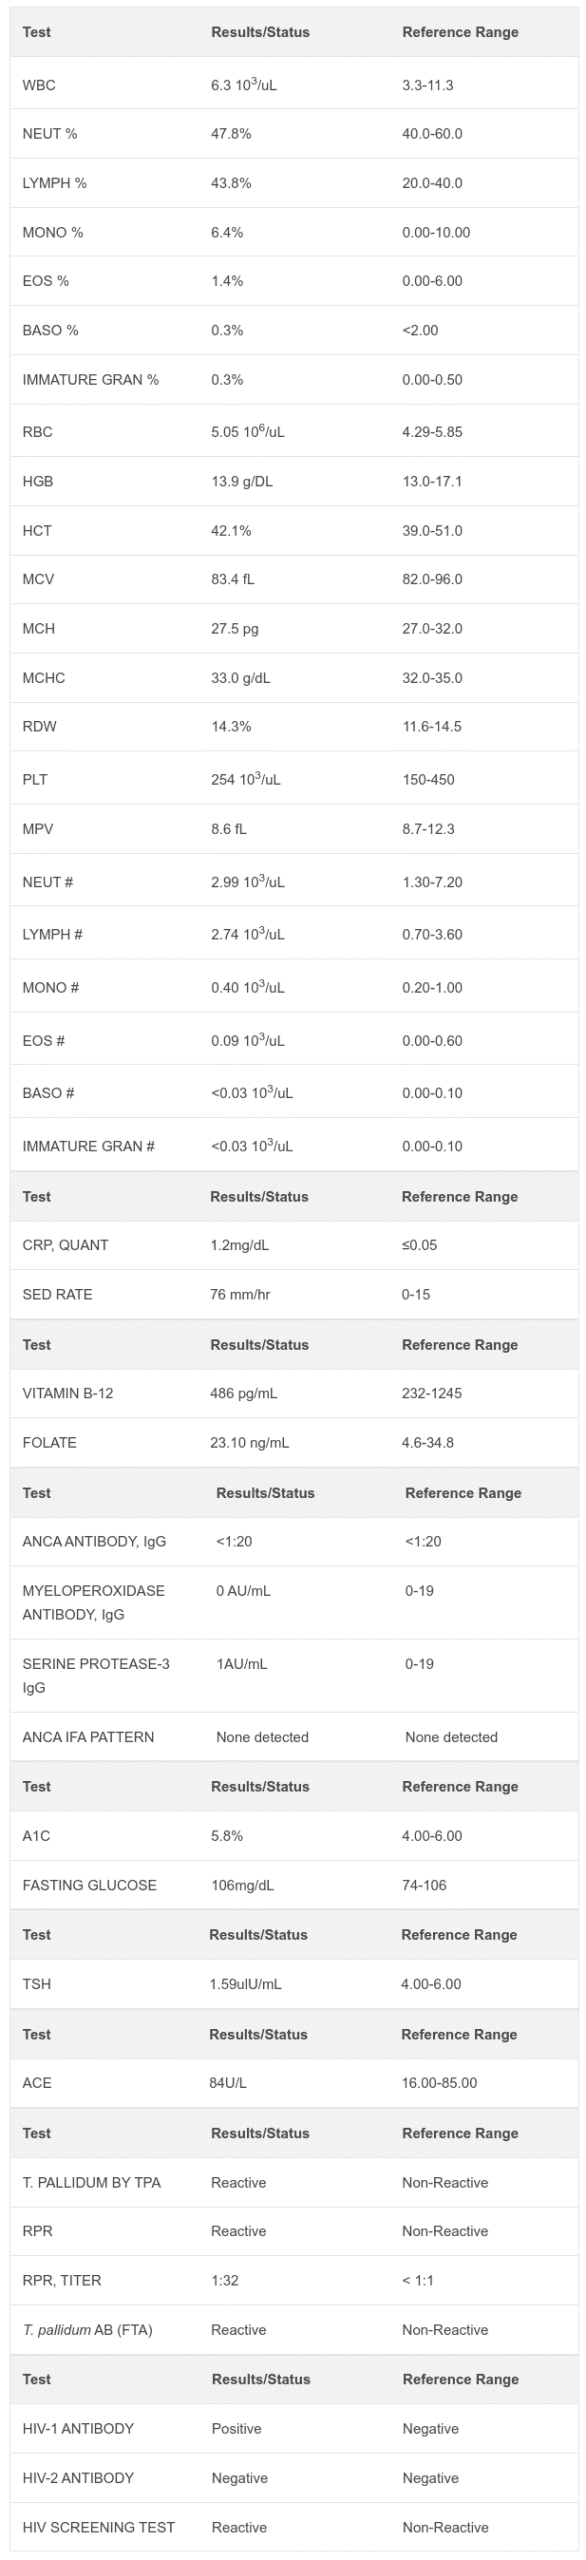
Task: Click MYELOPEROXIDASE ANTIBODY, IgG label
Action: click(93, 1602)
